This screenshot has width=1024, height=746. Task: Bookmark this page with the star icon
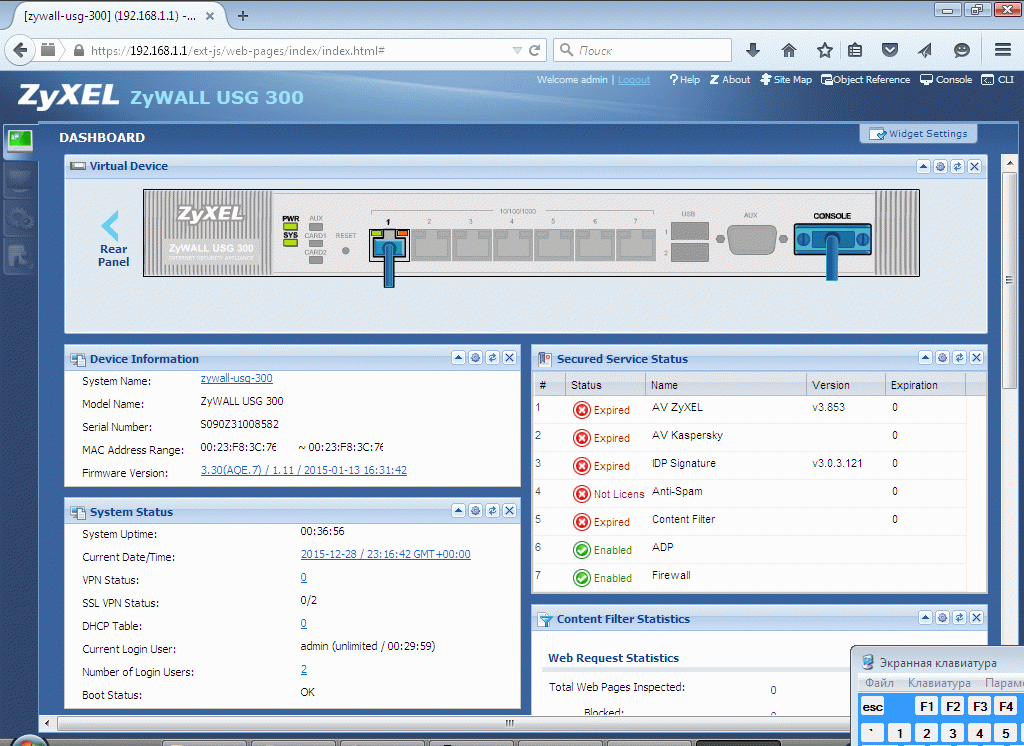click(x=824, y=50)
